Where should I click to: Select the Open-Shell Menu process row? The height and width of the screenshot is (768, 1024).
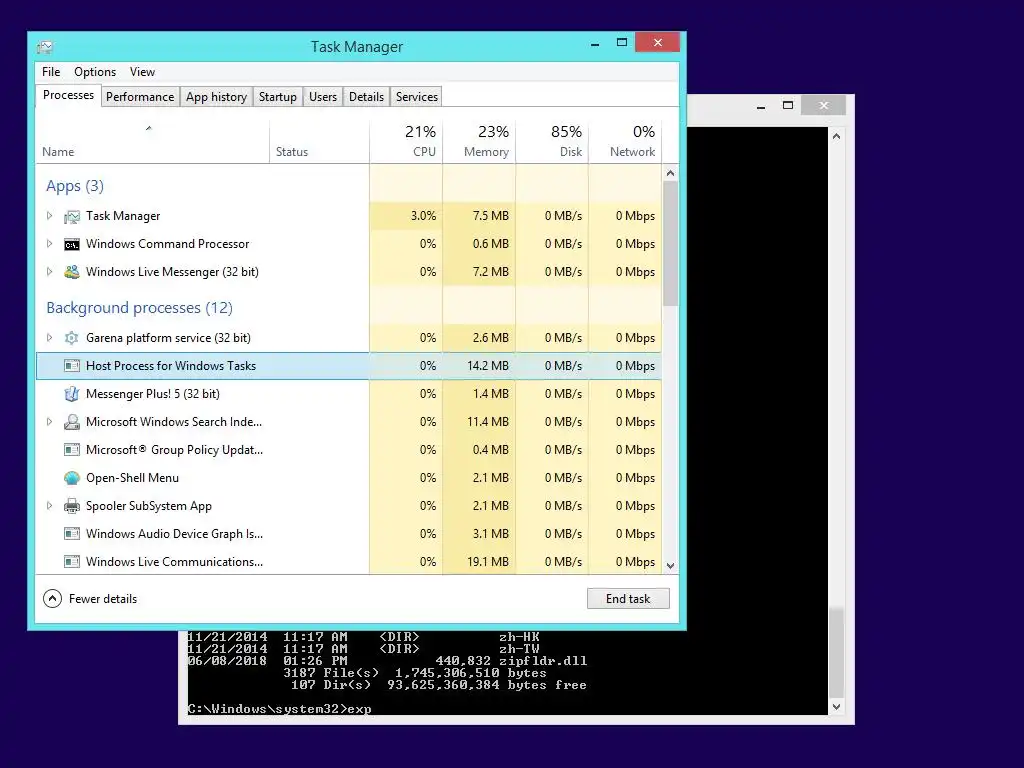pyautogui.click(x=349, y=478)
